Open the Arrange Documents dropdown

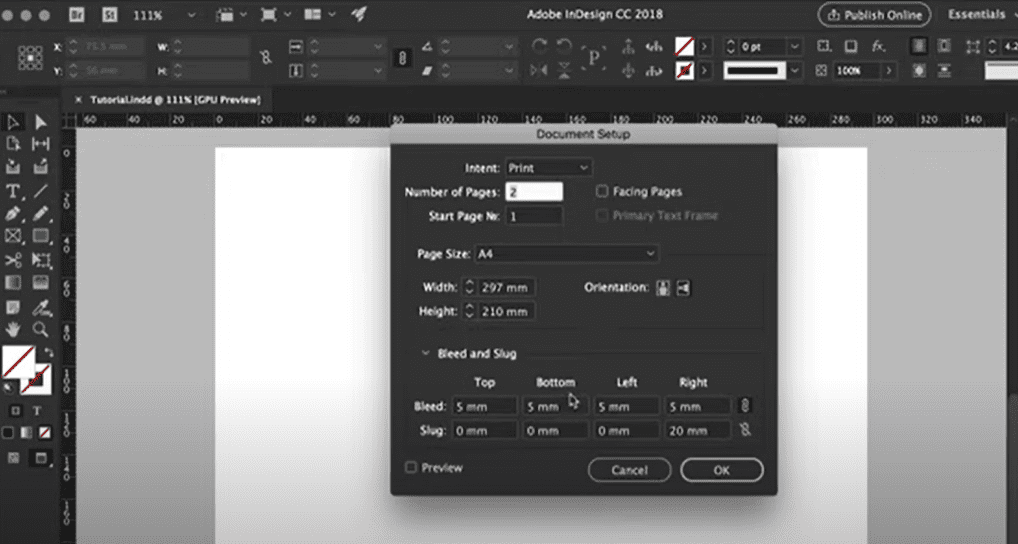(x=321, y=15)
